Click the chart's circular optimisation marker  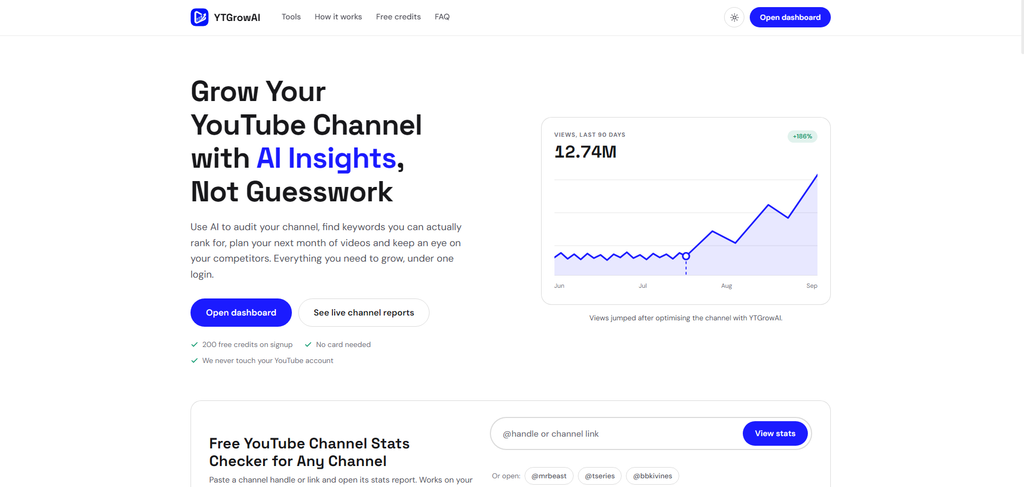coord(686,256)
